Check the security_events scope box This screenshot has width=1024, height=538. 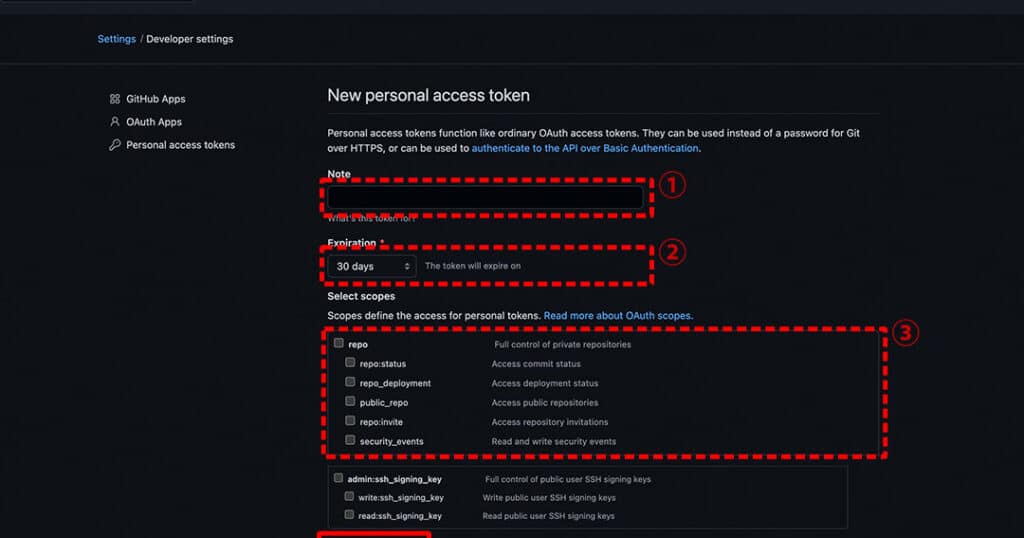click(350, 441)
